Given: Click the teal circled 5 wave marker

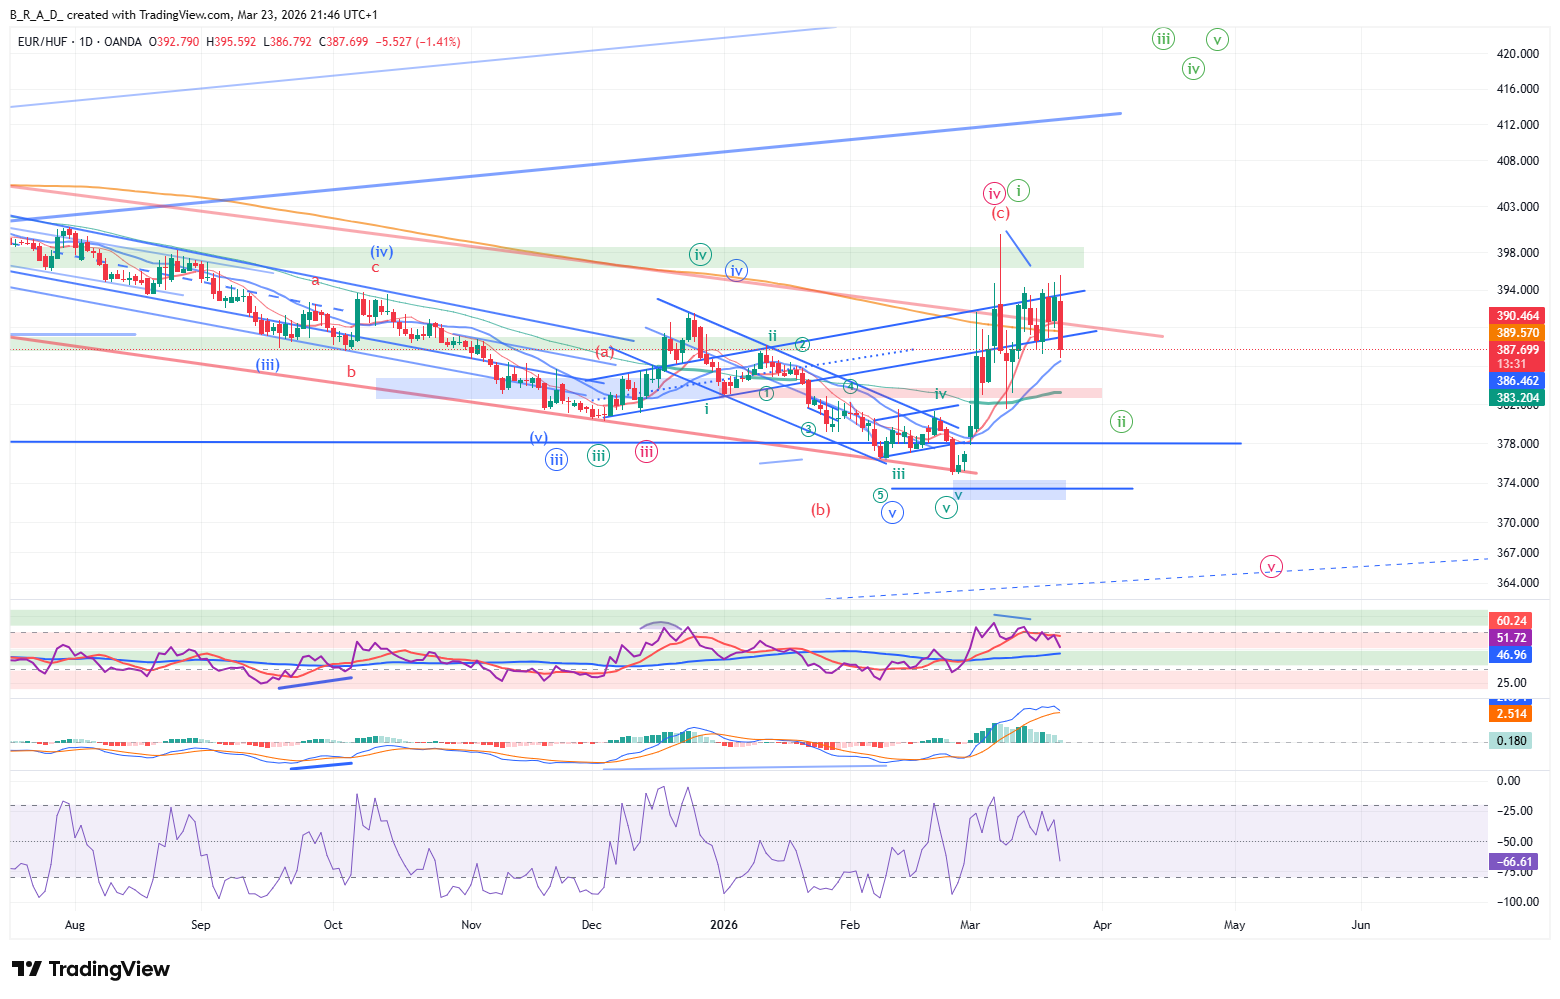Looking at the screenshot, I should click(x=880, y=495).
